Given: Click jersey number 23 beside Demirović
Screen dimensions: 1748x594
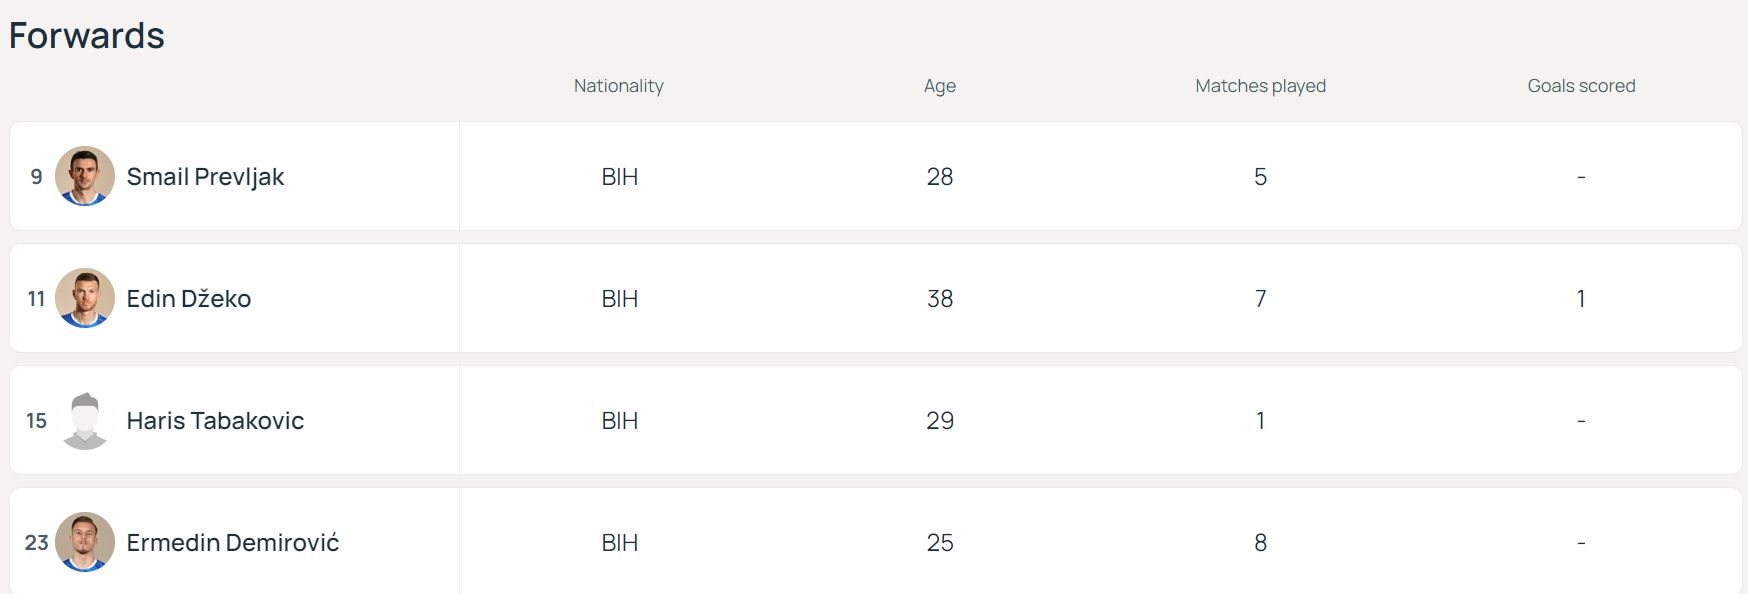Looking at the screenshot, I should (x=36, y=543).
